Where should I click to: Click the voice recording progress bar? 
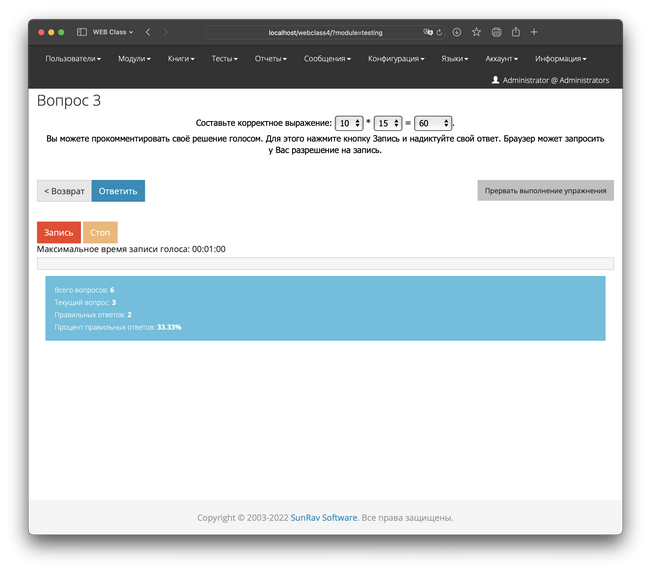point(325,263)
